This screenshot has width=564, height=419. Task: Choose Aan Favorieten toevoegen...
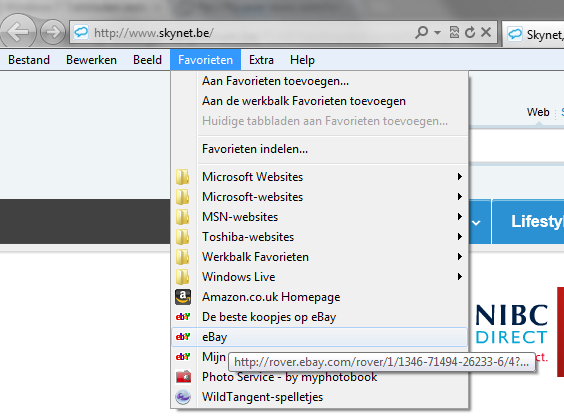click(319, 81)
